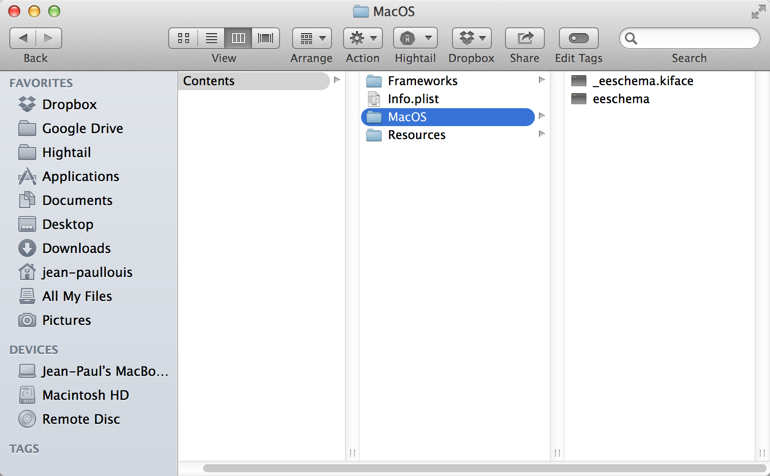Switch to column view
The width and height of the screenshot is (770, 476).
click(x=238, y=38)
